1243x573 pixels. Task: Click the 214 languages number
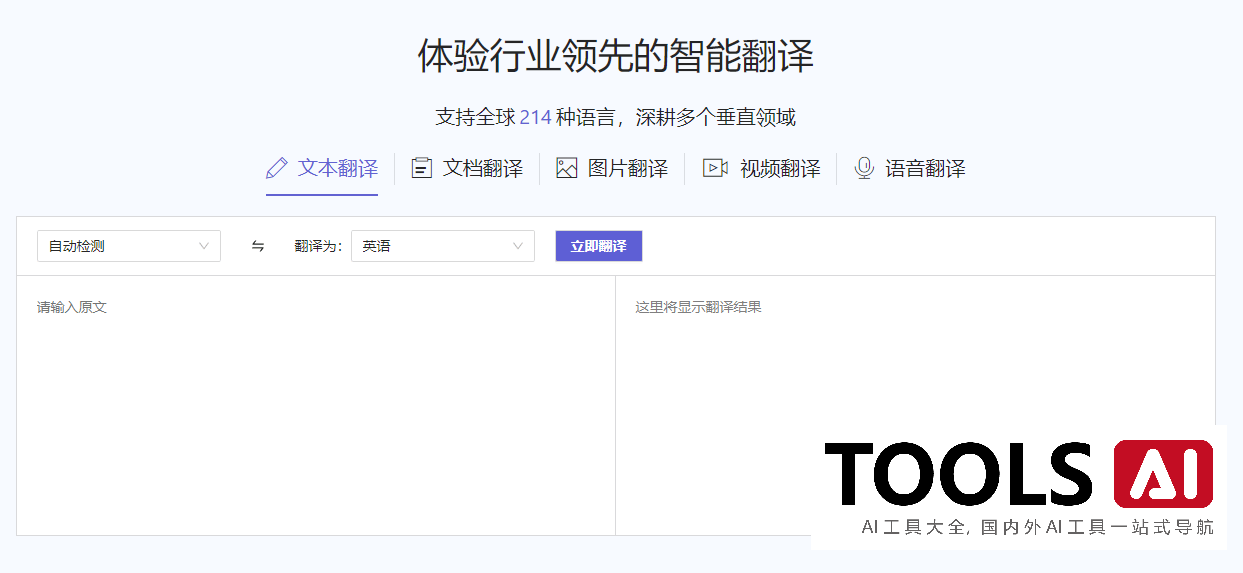[x=536, y=117]
